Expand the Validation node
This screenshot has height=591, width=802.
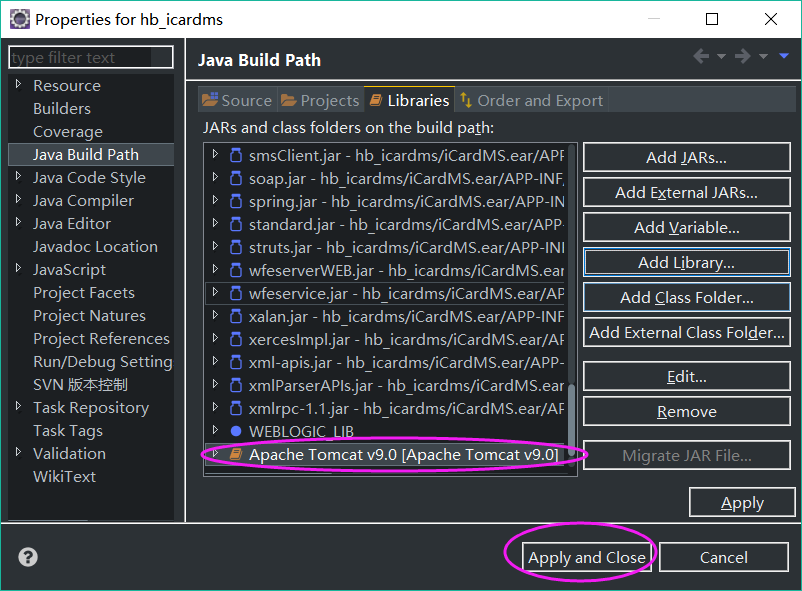coord(18,452)
